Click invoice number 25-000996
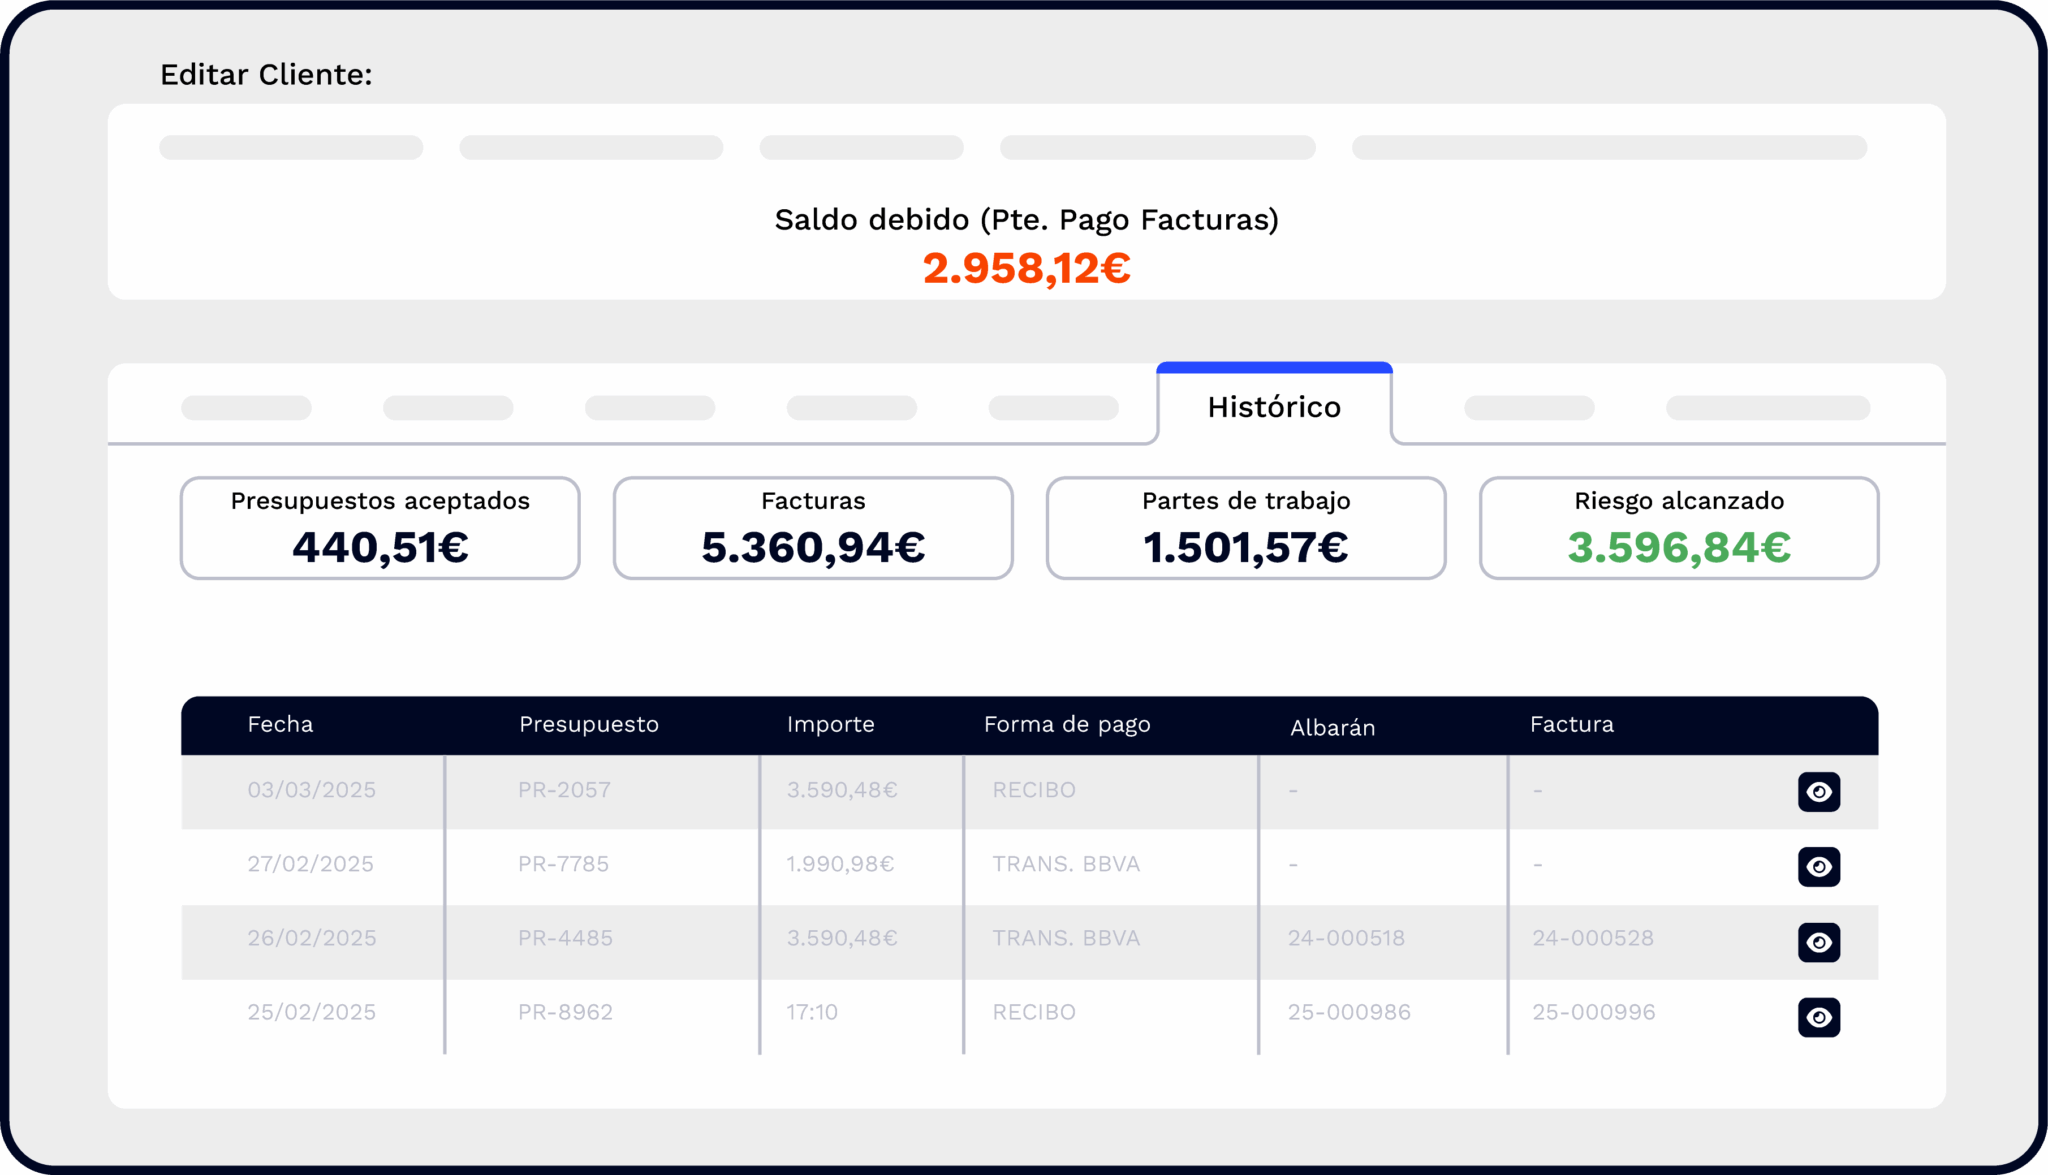 tap(1593, 1012)
